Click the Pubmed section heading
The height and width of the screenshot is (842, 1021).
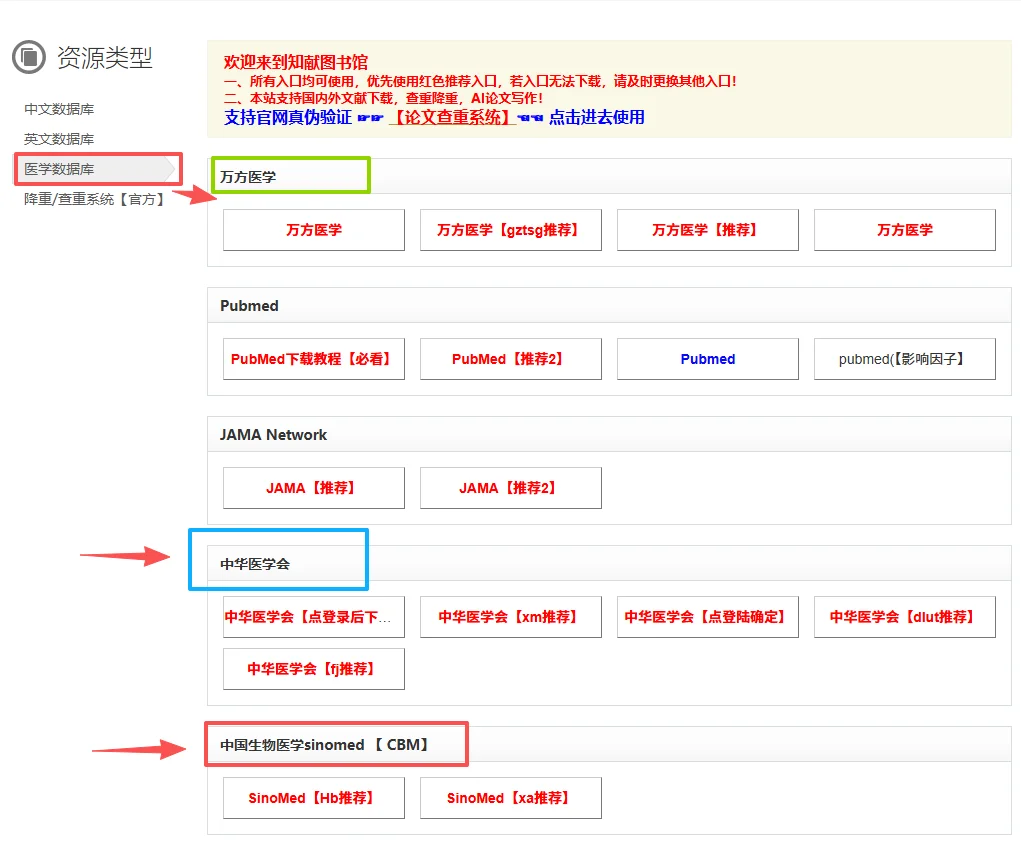point(249,306)
